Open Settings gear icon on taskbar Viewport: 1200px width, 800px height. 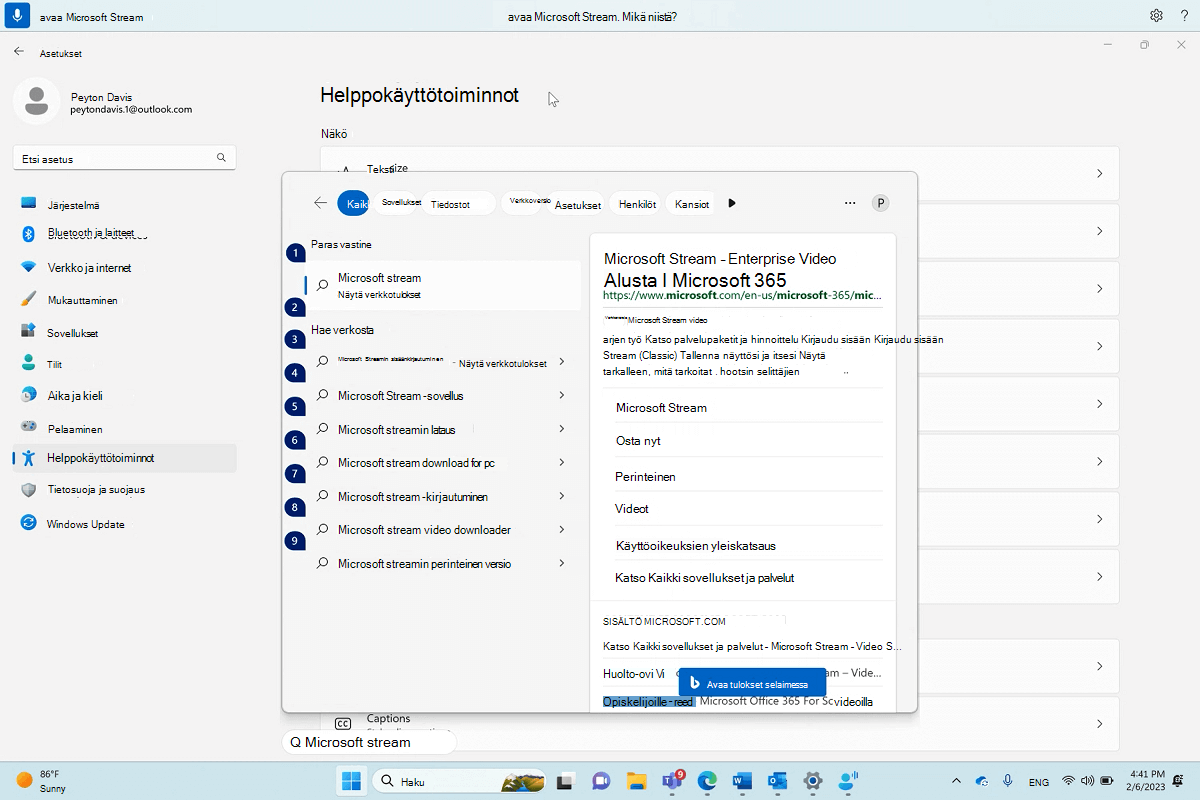813,781
